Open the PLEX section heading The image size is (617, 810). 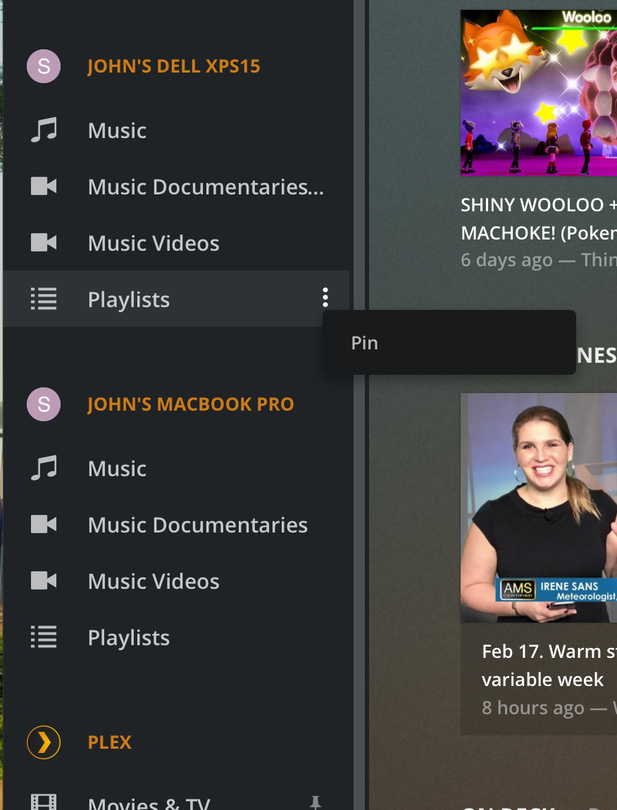[110, 742]
